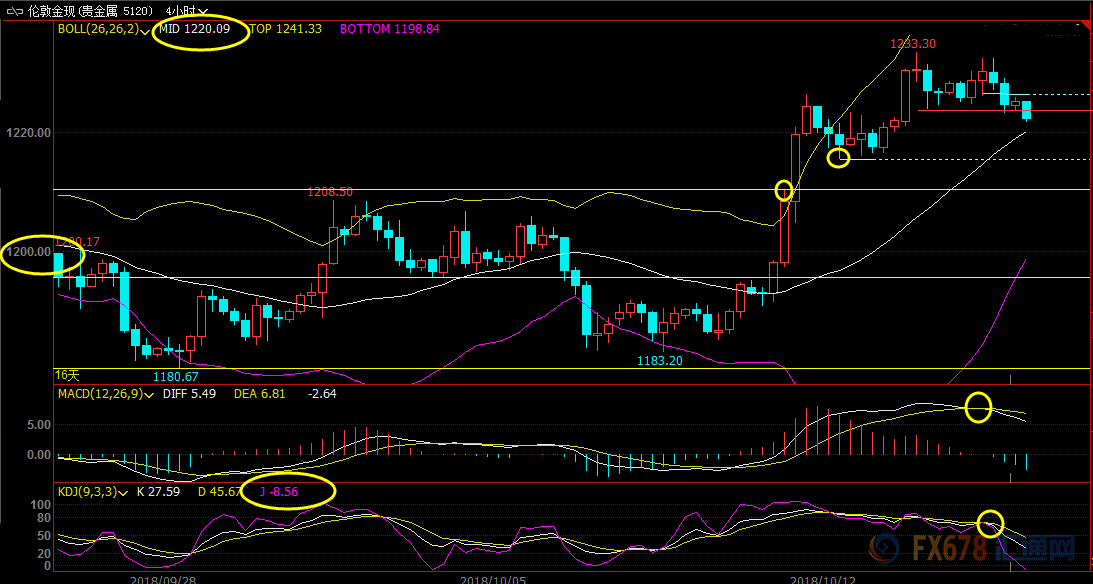Image resolution: width=1093 pixels, height=584 pixels.
Task: Click the chain link icon beside 伦敦金现
Action: click(x=15, y=10)
